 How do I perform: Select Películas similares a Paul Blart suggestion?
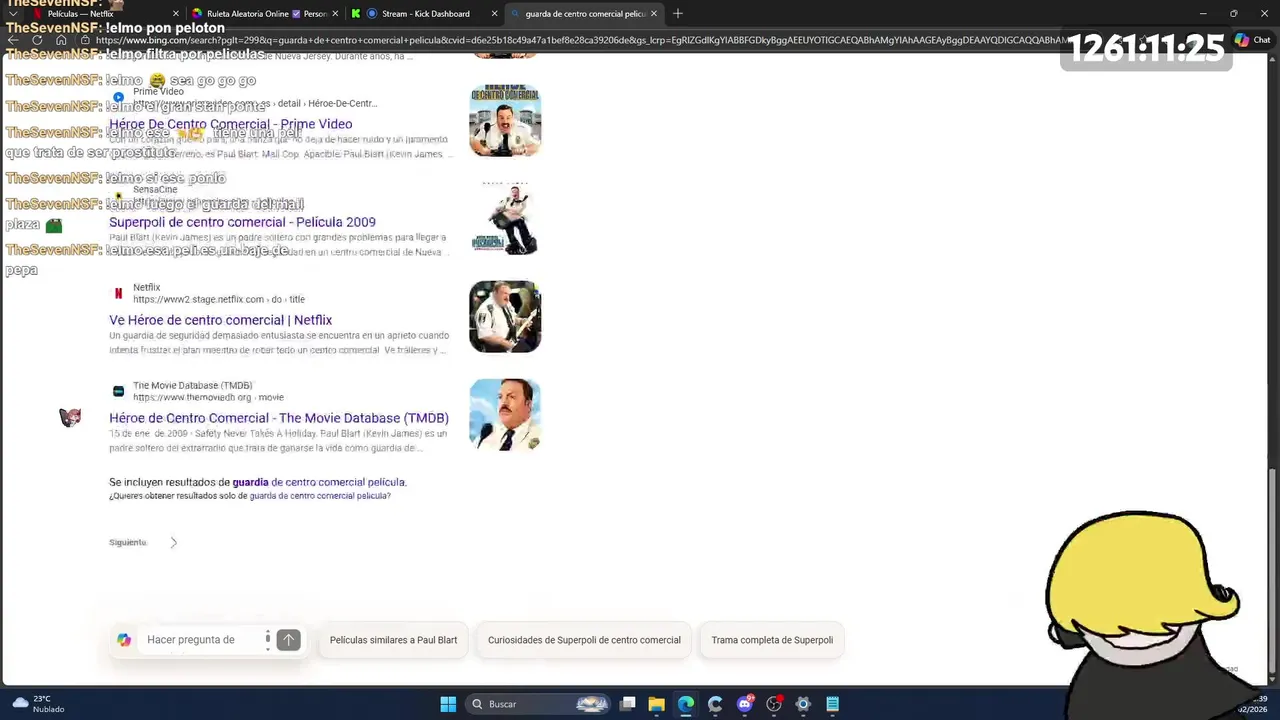point(393,640)
